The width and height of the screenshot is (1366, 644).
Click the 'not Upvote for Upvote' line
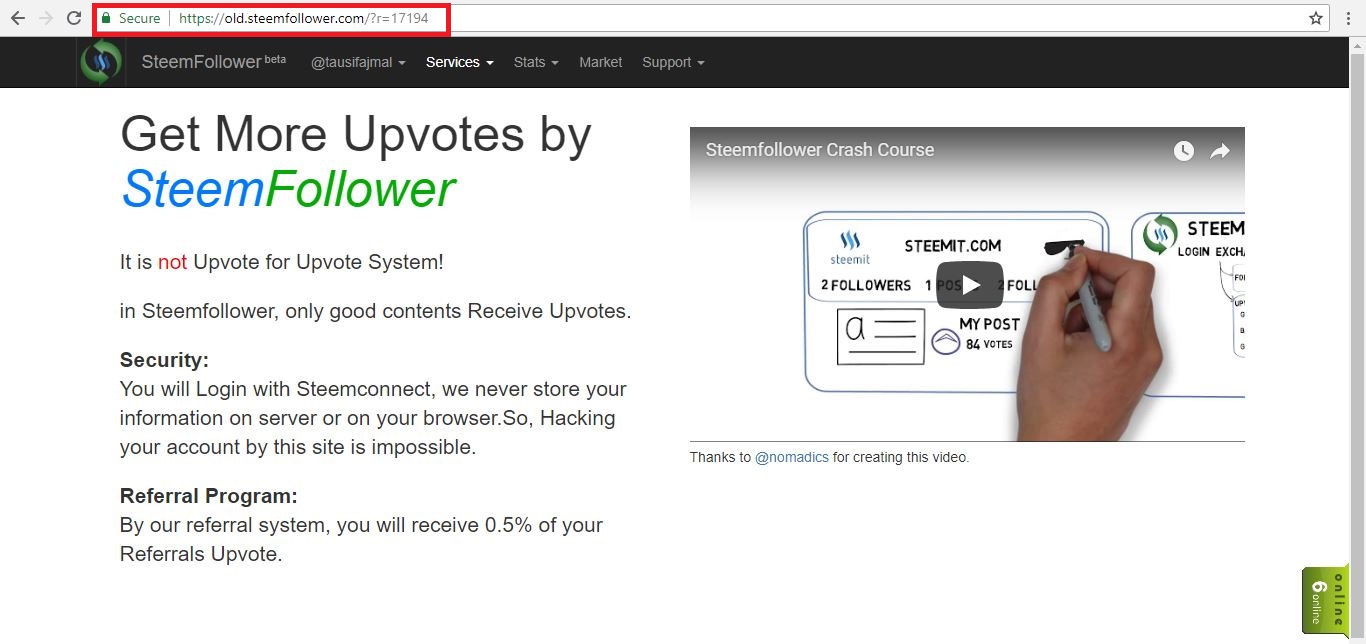click(282, 263)
